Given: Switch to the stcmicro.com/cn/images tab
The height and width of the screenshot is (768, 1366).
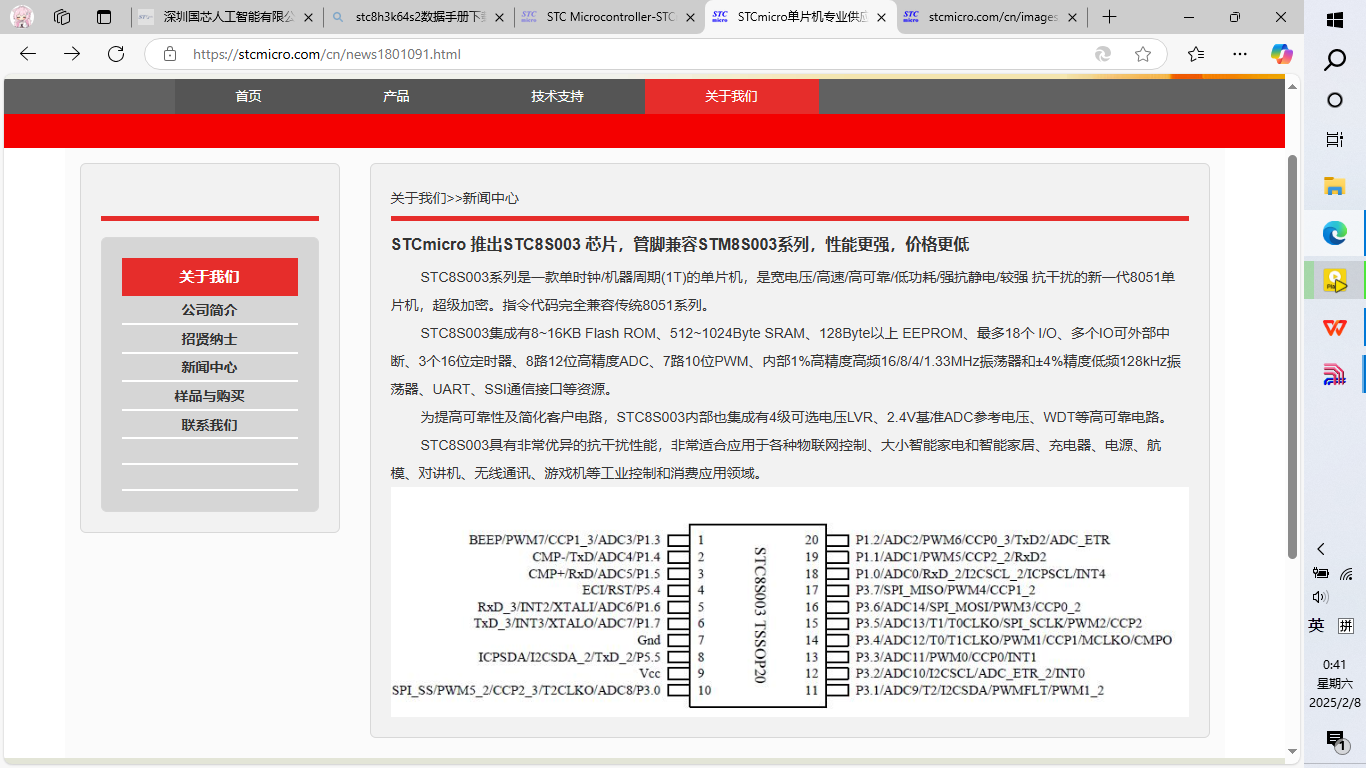Looking at the screenshot, I should click(x=992, y=17).
